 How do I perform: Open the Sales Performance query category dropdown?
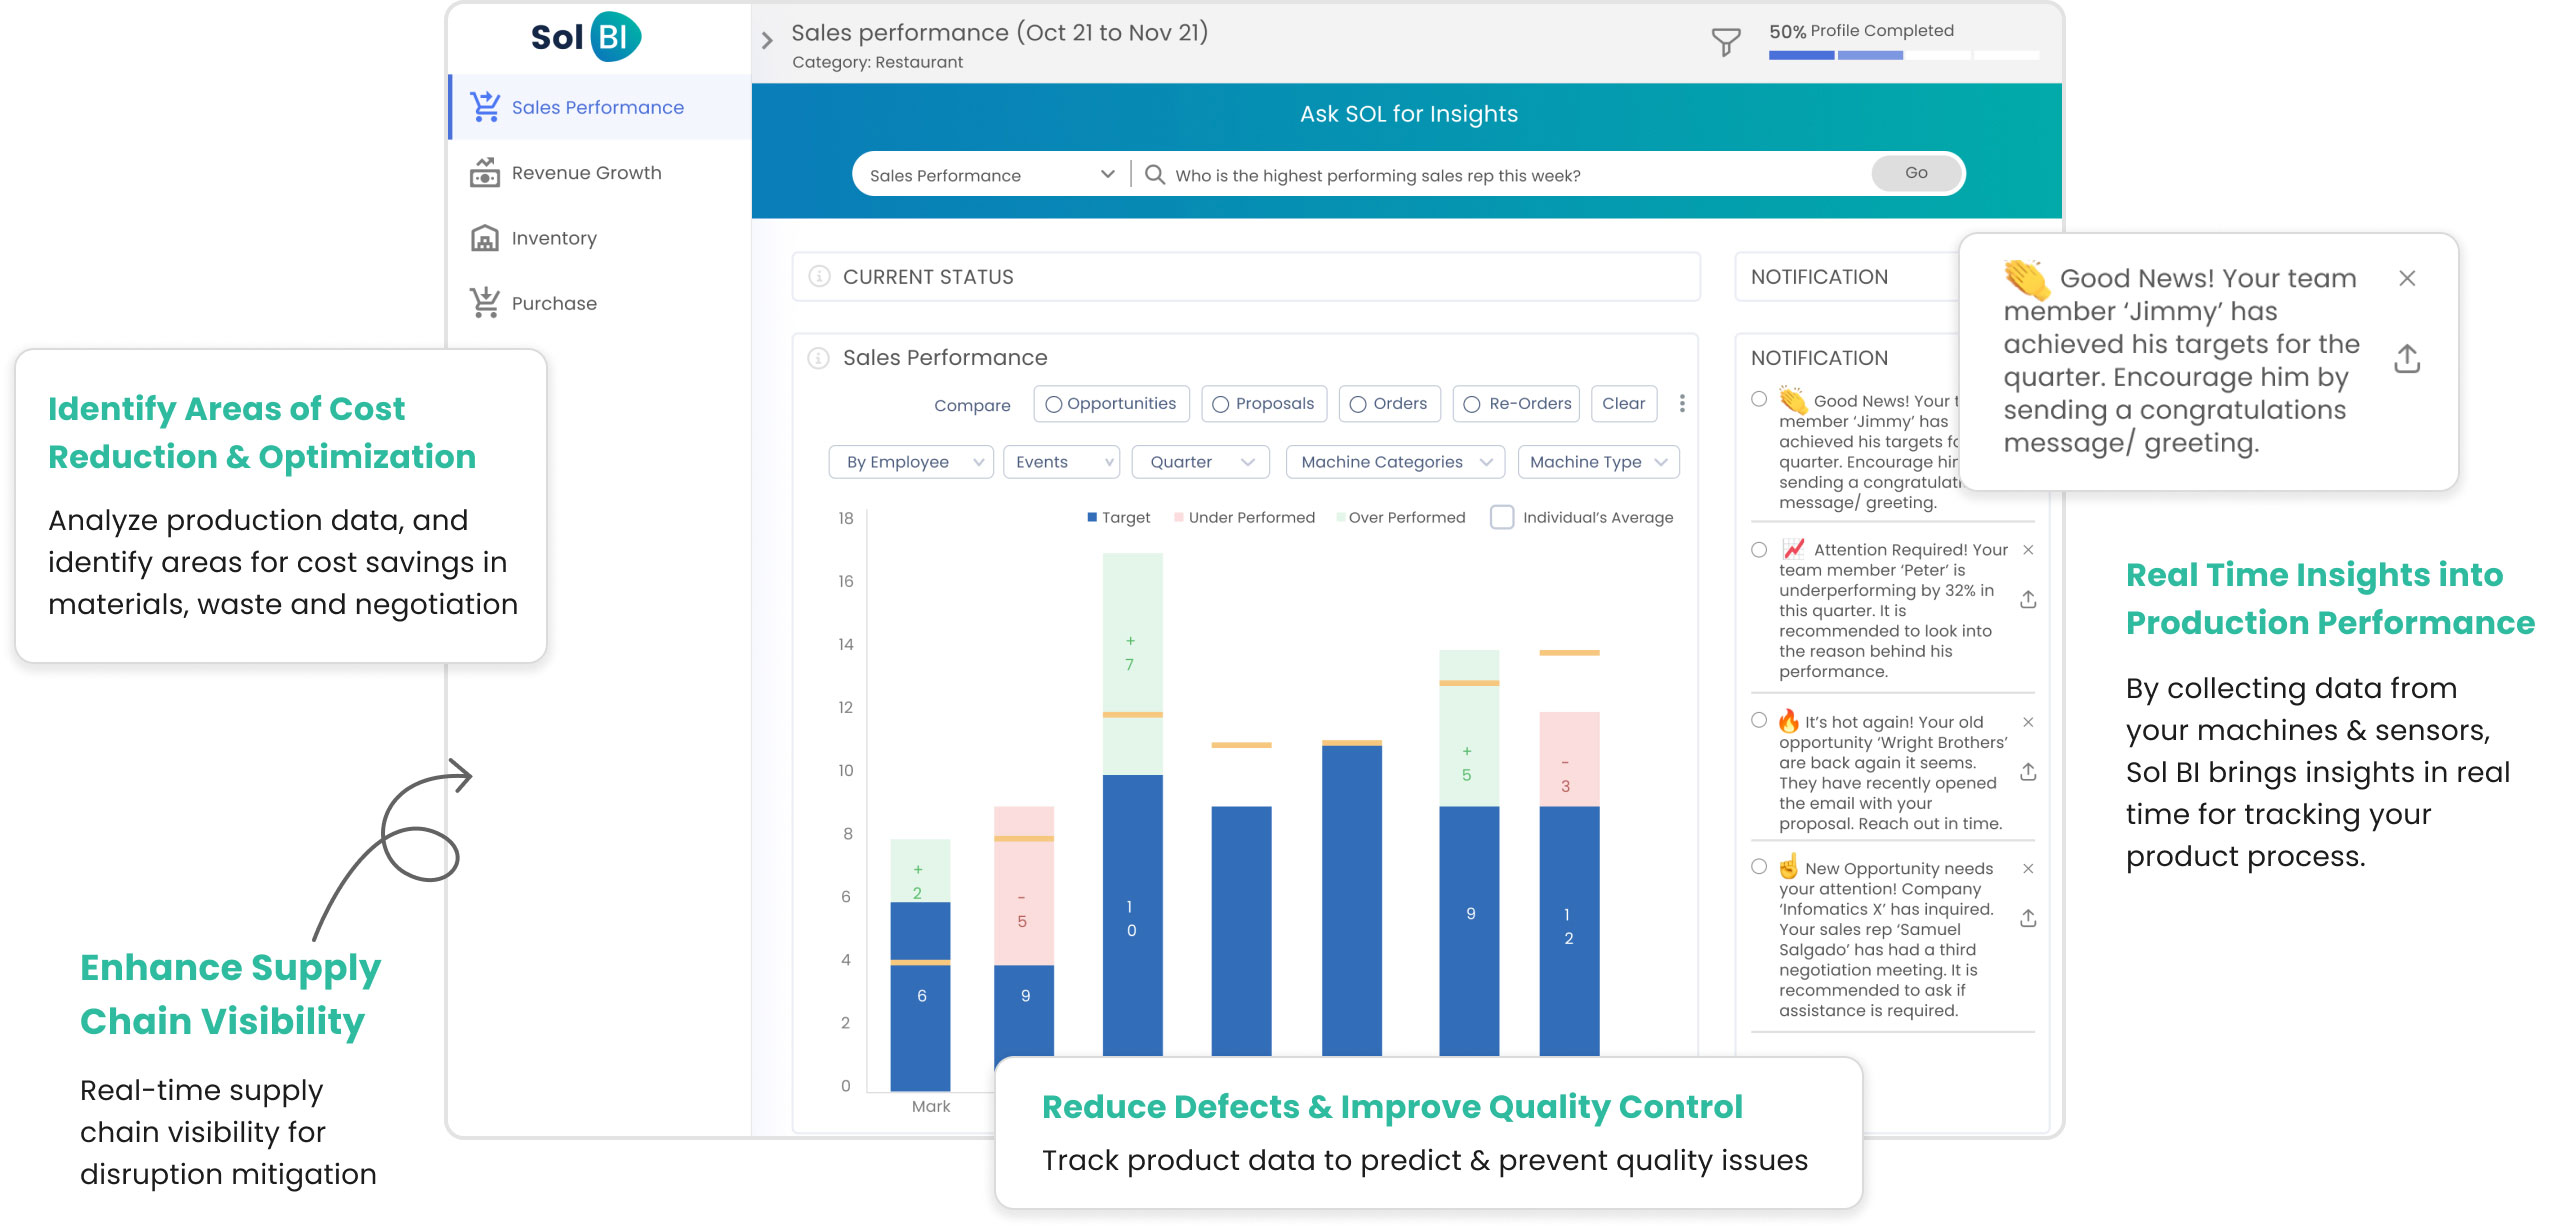coord(990,175)
